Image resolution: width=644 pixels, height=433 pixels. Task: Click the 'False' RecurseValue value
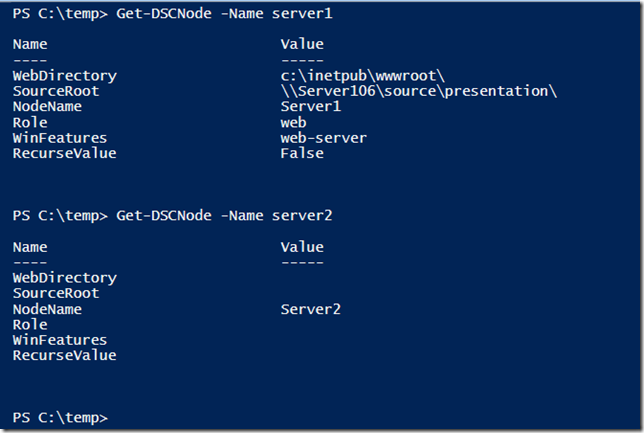pyautogui.click(x=302, y=153)
